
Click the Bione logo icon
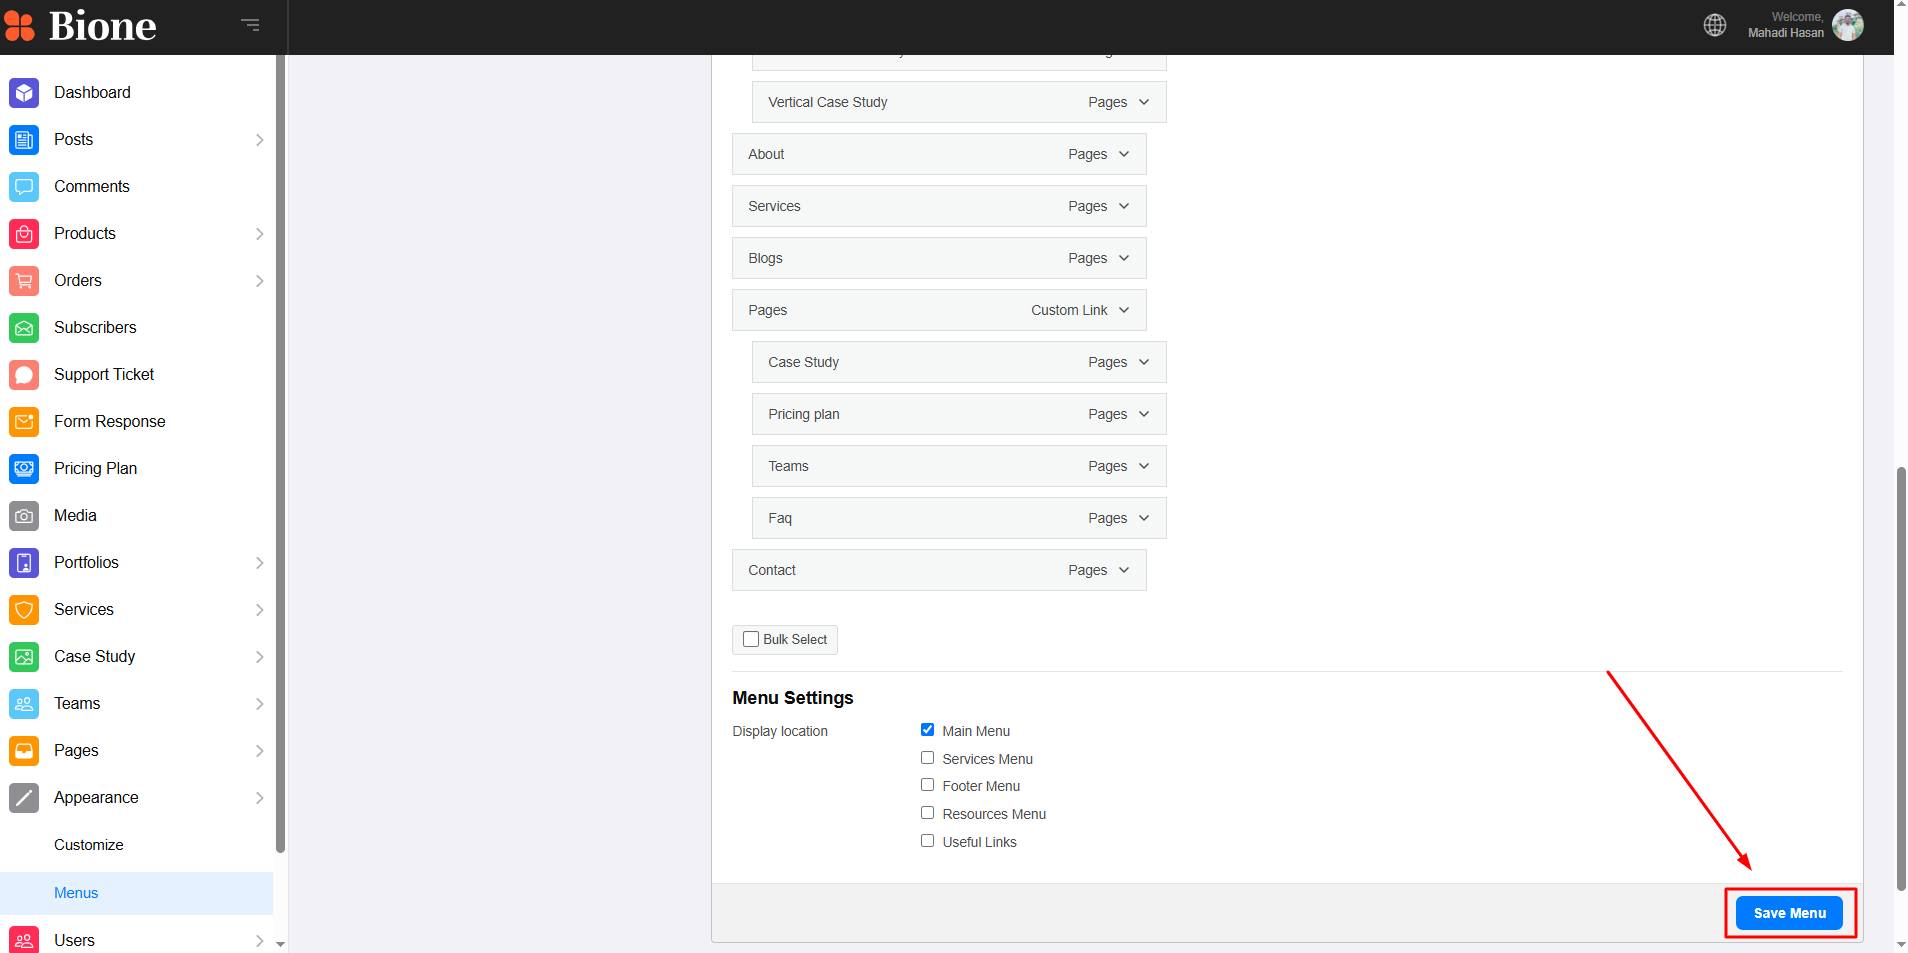[19, 26]
